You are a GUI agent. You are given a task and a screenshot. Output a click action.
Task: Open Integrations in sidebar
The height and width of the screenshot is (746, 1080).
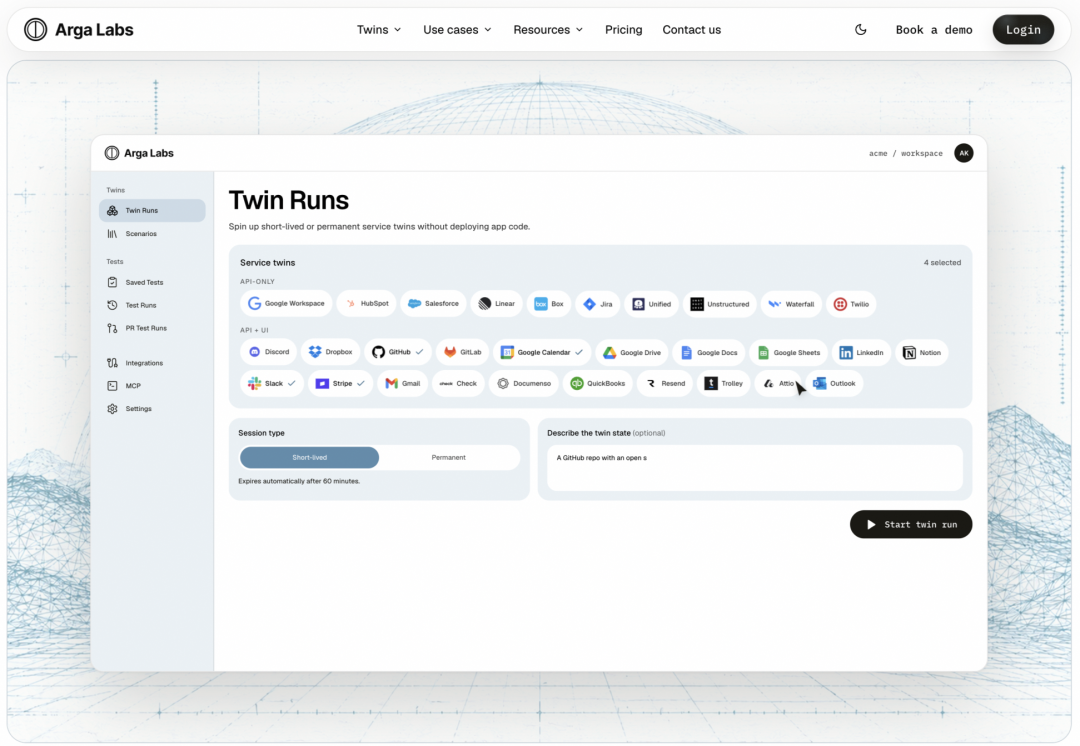pos(152,363)
